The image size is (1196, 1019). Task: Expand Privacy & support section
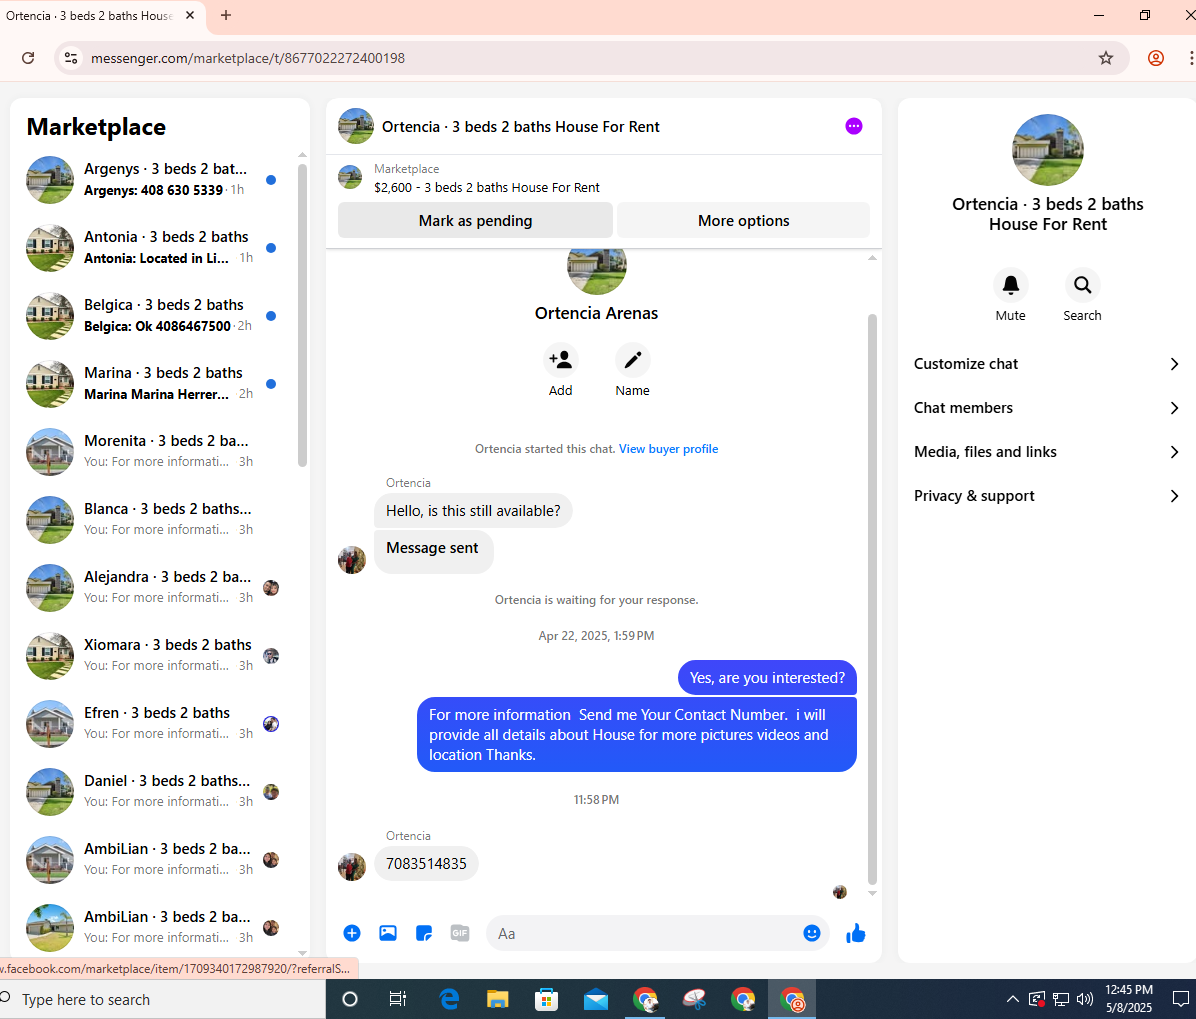click(1046, 496)
